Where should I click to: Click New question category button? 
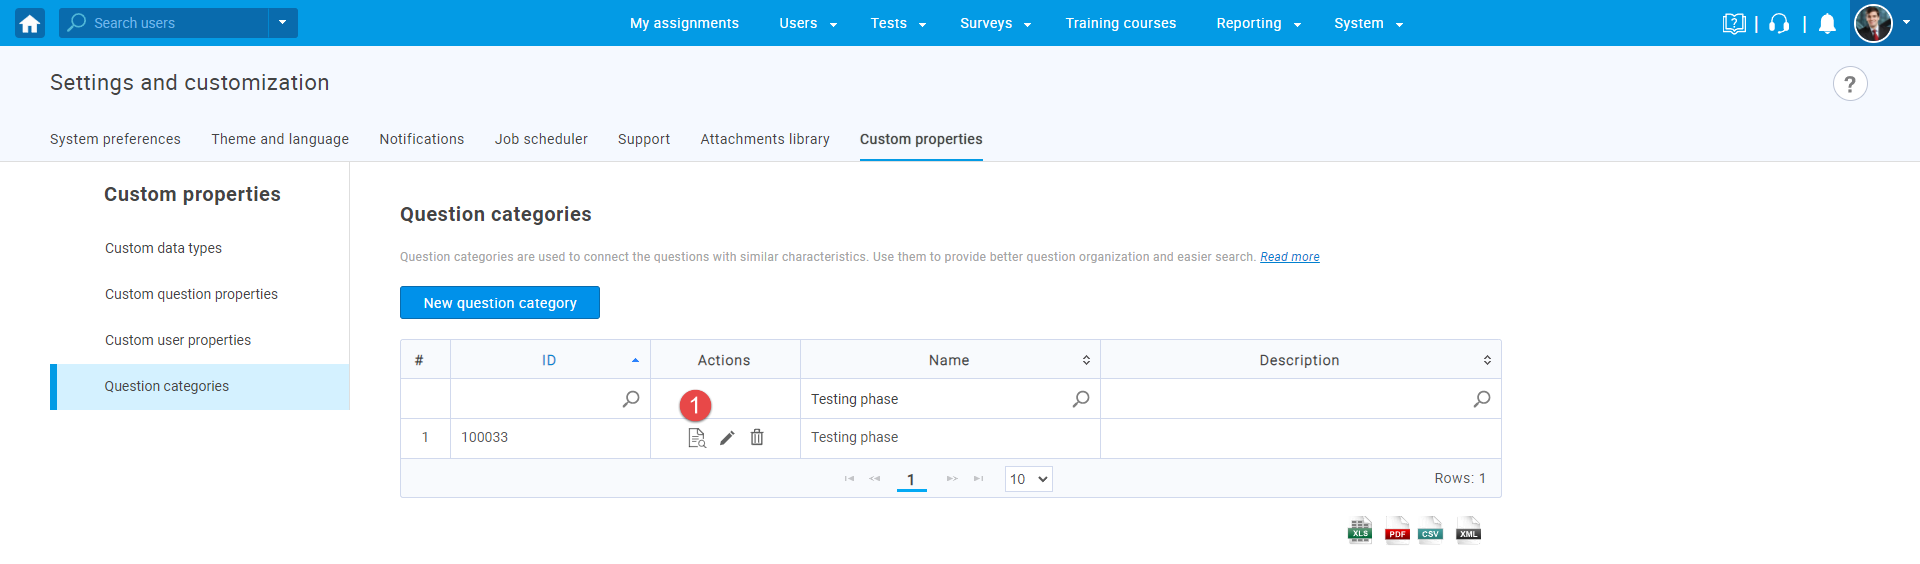point(500,303)
